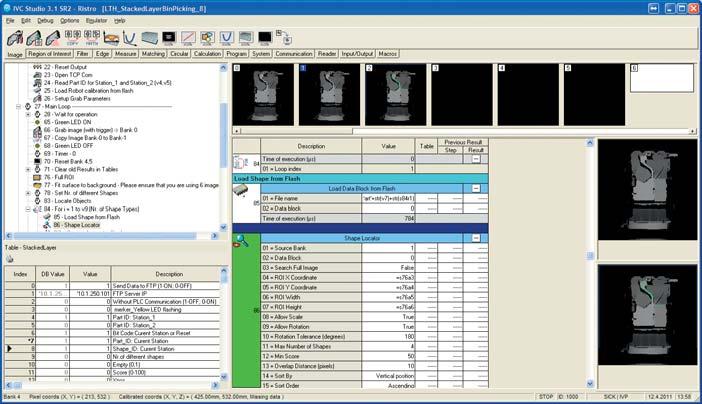Collapse the 84 - For i = 1 to v9 node
The width and height of the screenshot is (702, 404).
[28, 209]
